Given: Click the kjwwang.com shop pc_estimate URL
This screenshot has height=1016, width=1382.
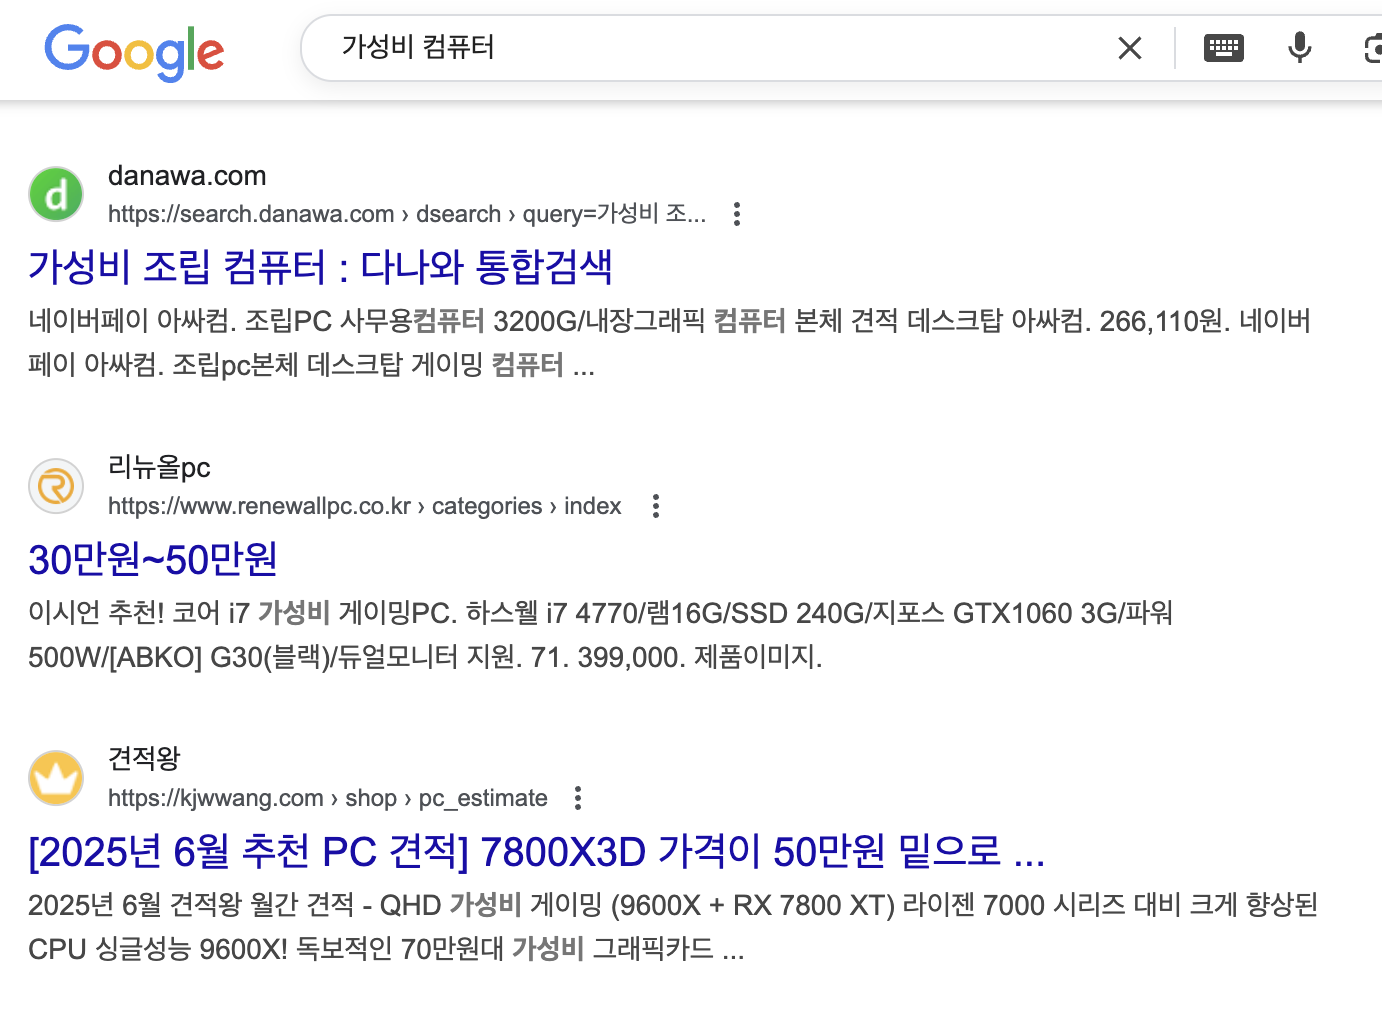Looking at the screenshot, I should point(328,798).
